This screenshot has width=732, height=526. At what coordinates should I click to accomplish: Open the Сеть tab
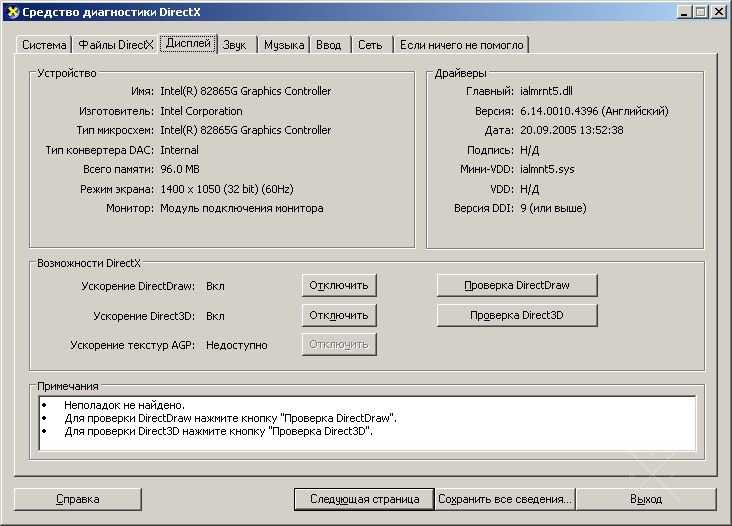tap(370, 45)
